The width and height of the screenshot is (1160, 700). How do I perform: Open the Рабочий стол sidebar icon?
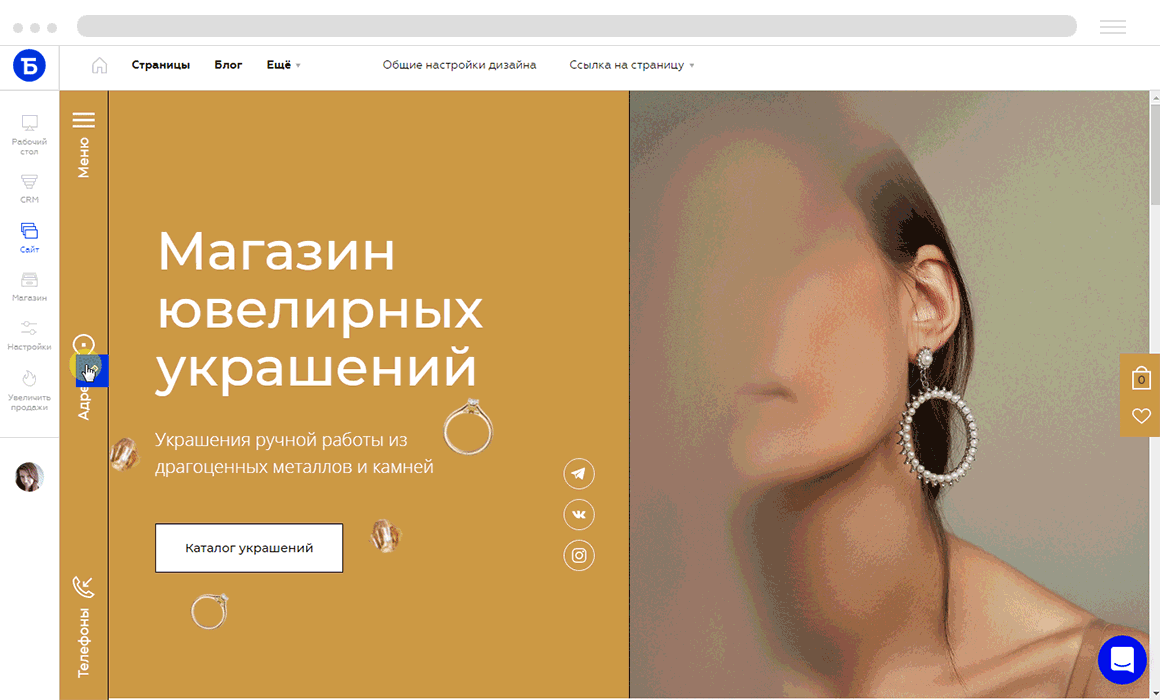[30, 123]
